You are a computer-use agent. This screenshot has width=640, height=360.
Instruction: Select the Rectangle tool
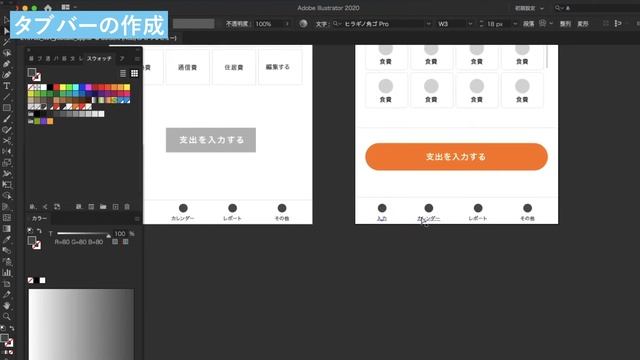tap(7, 108)
